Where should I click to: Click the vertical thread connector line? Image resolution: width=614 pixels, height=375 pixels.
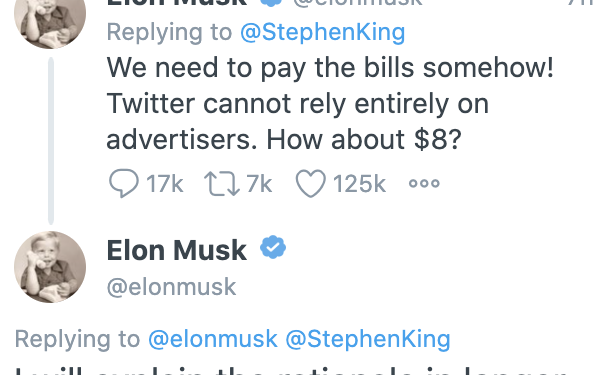[51, 141]
